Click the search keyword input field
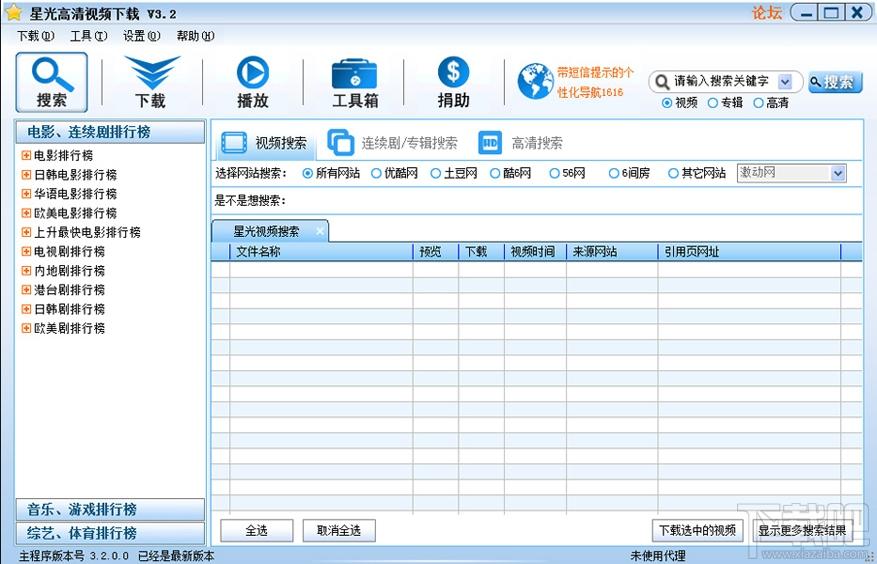 pyautogui.click(x=722, y=82)
